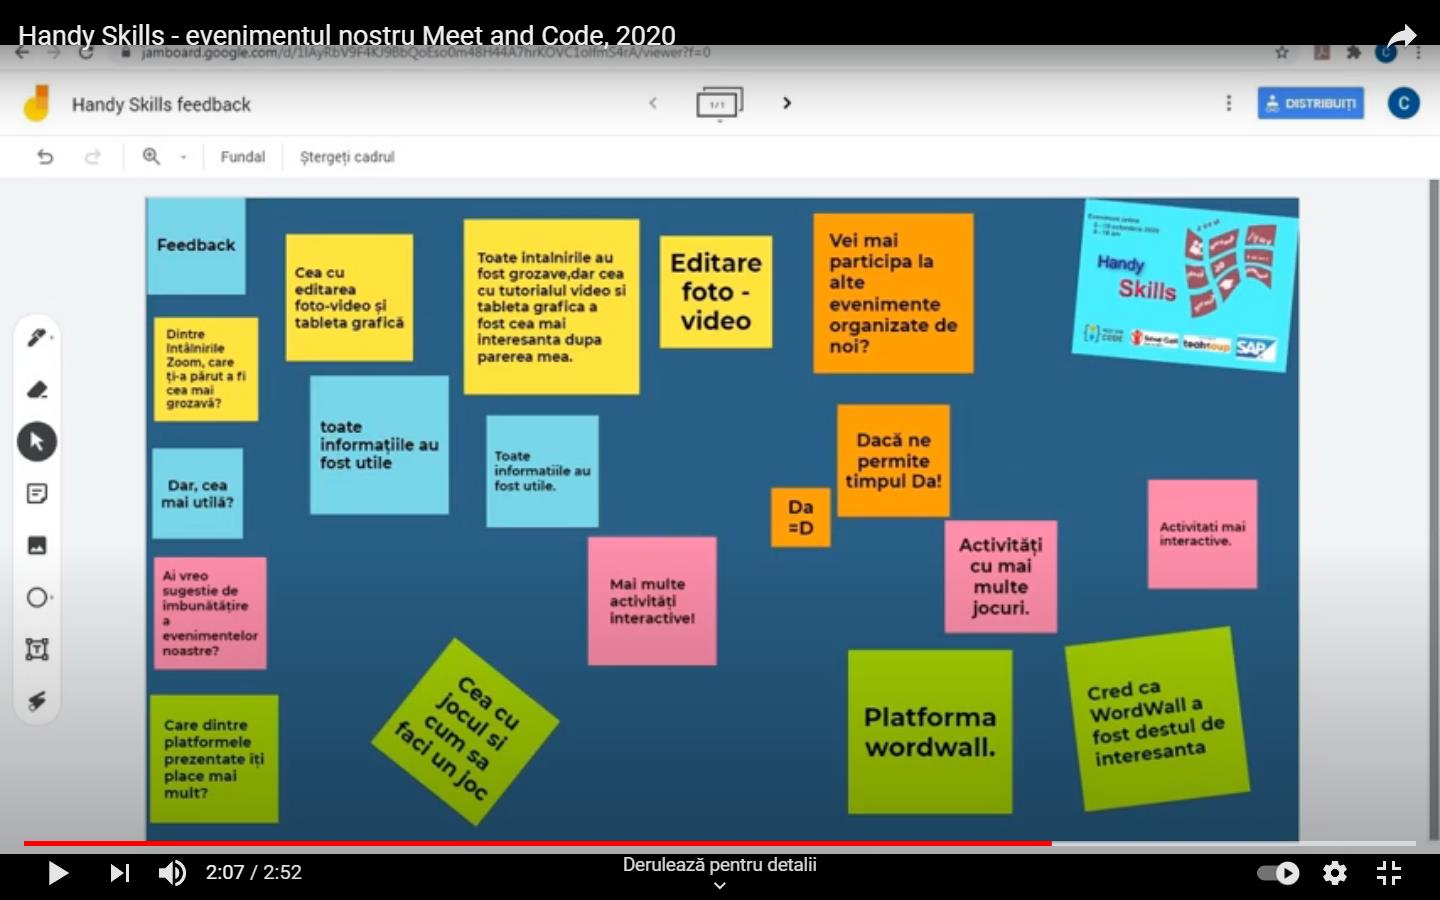1440x900 pixels.
Task: Select the text box tool
Action: point(37,650)
